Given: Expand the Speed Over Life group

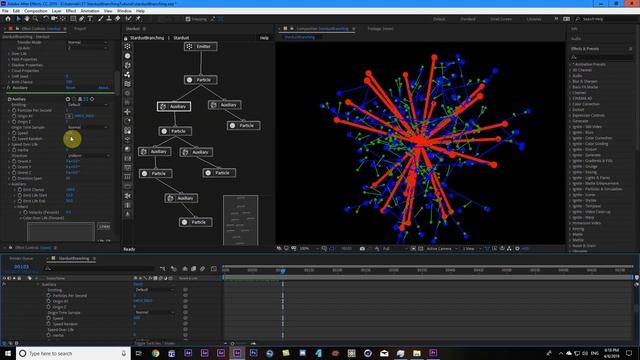Looking at the screenshot, I should [9, 144].
